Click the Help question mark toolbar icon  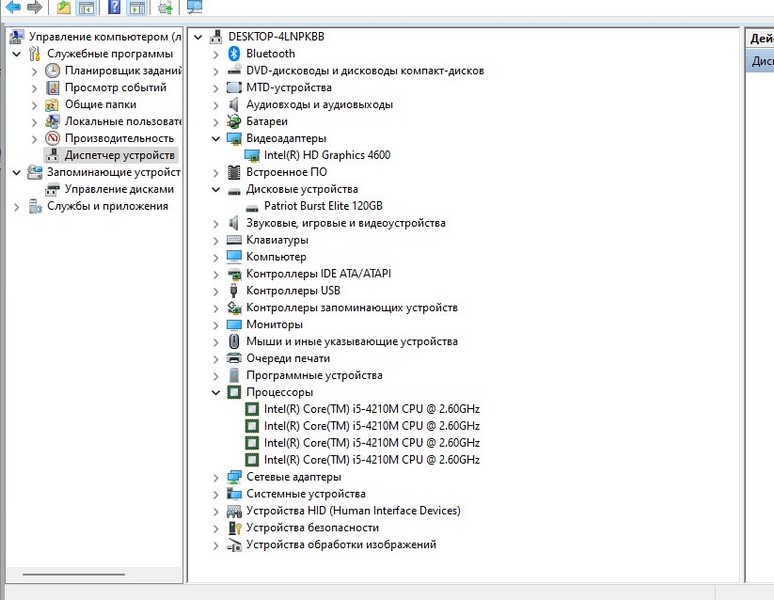click(x=114, y=8)
